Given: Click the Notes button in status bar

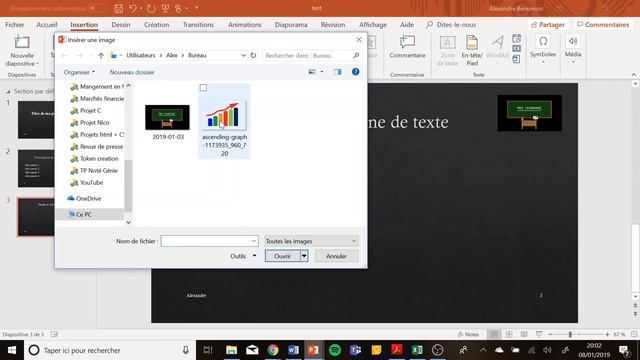Looking at the screenshot, I should tap(468, 334).
